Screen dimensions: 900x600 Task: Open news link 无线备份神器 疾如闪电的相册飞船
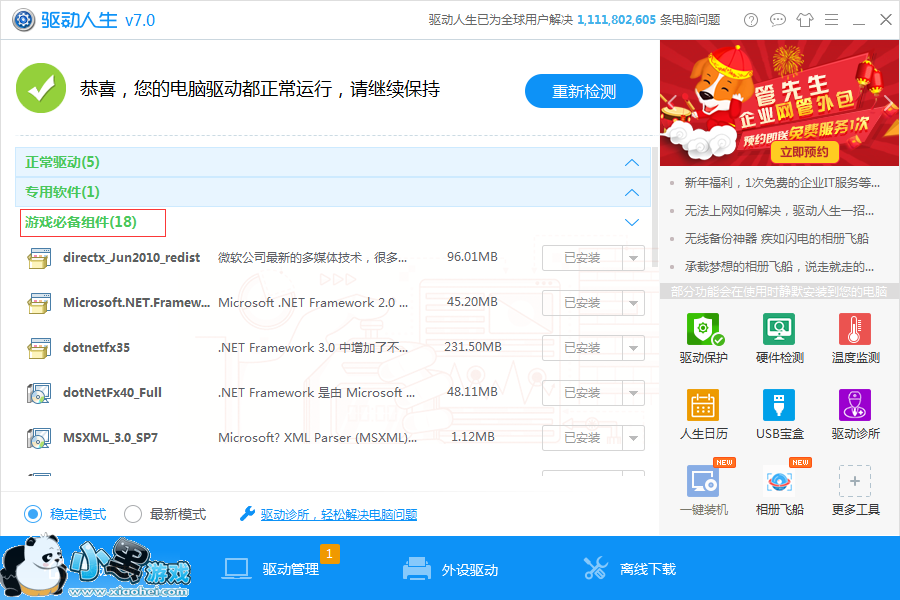pos(777,238)
